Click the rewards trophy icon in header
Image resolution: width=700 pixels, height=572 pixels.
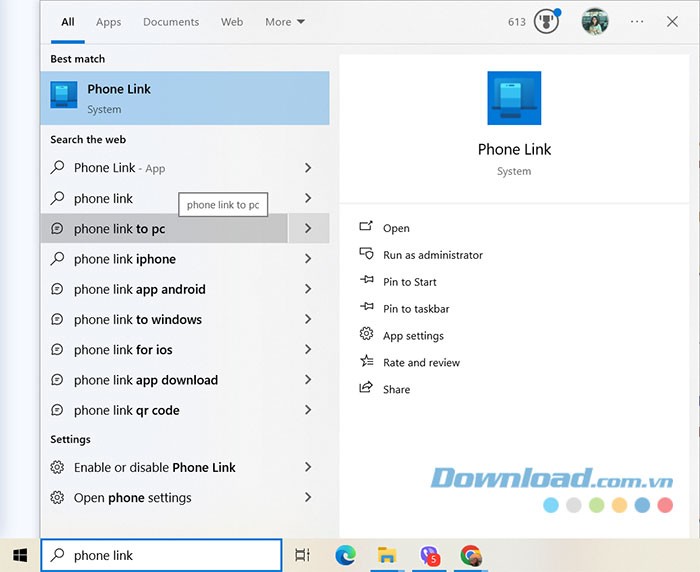[x=546, y=22]
